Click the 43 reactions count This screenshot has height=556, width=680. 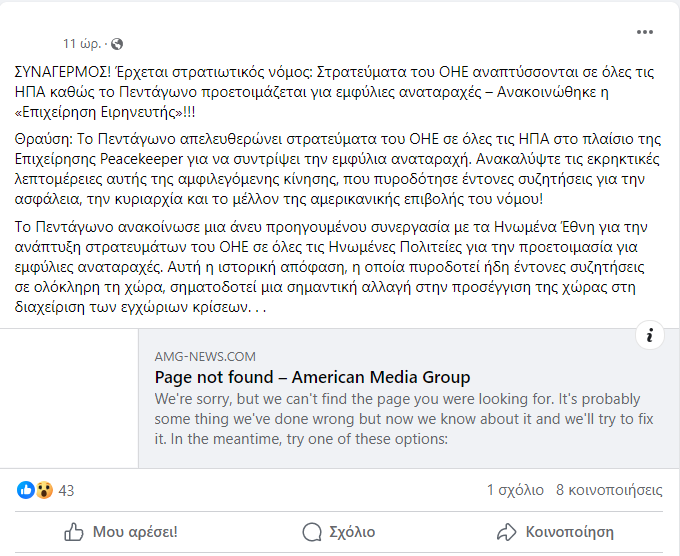click(x=66, y=491)
